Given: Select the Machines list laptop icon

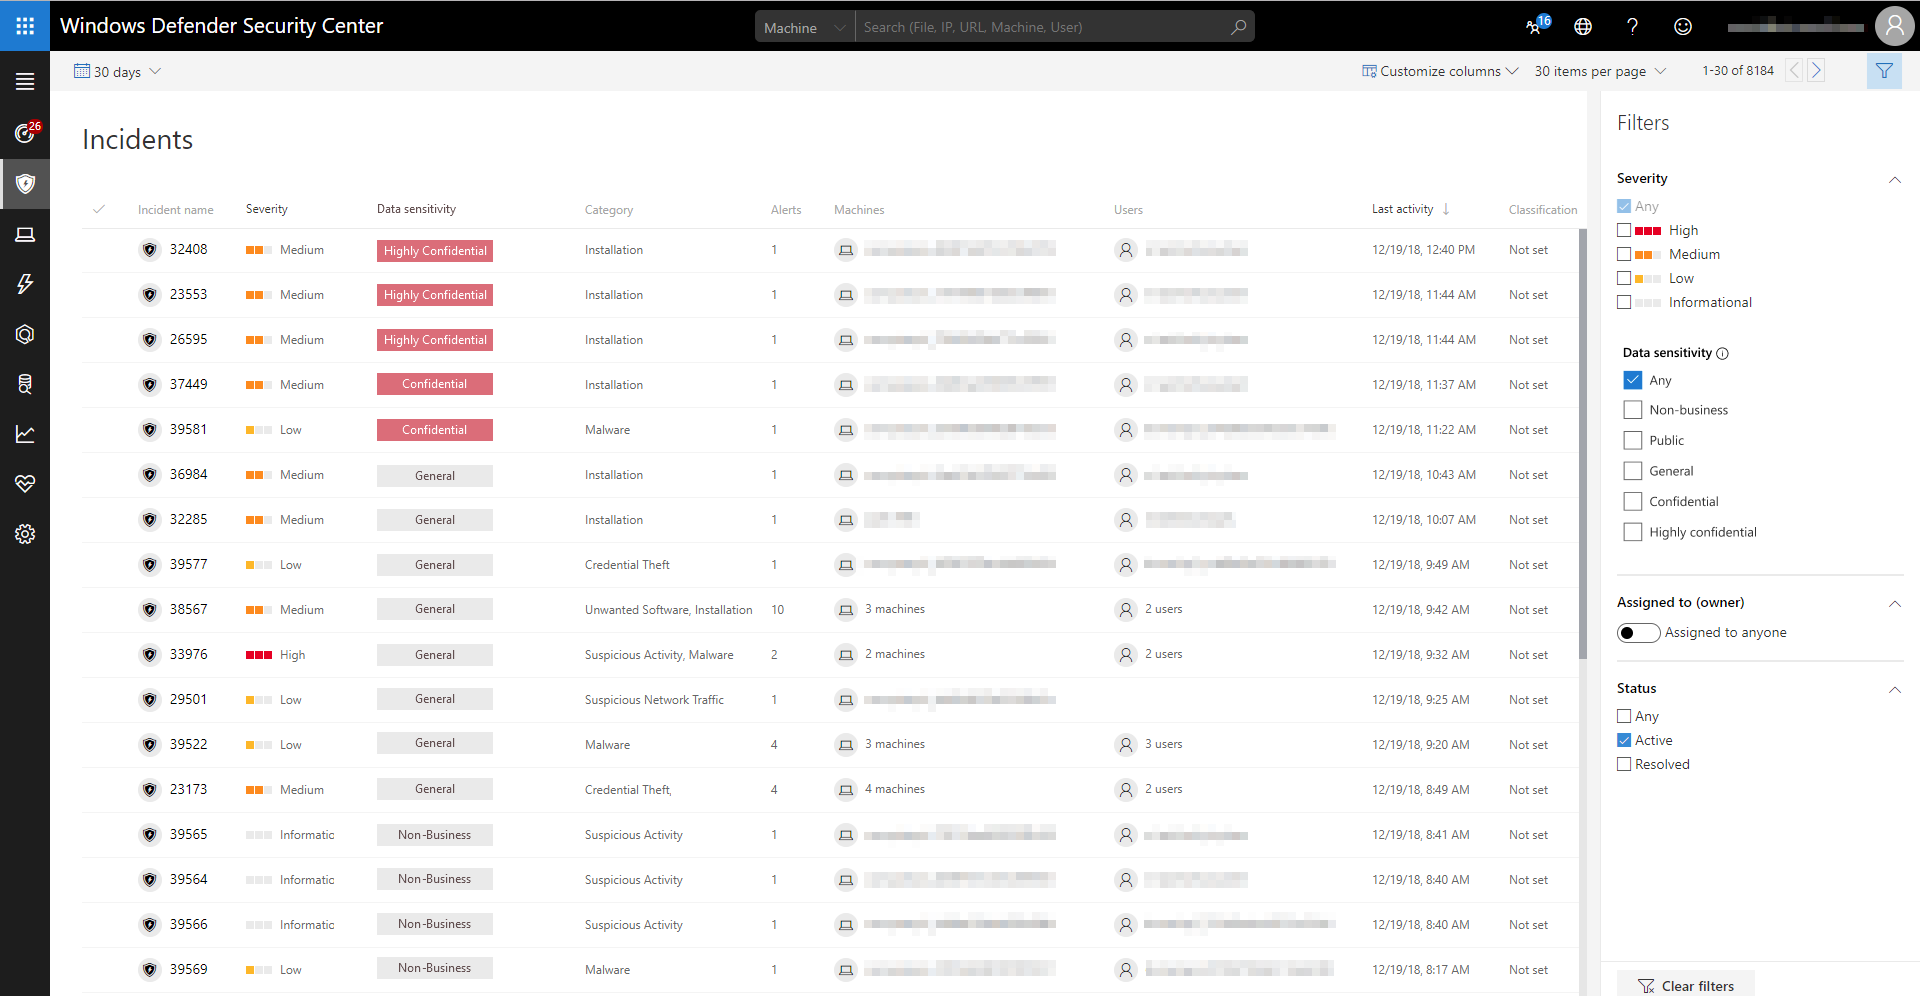Looking at the screenshot, I should [x=25, y=234].
